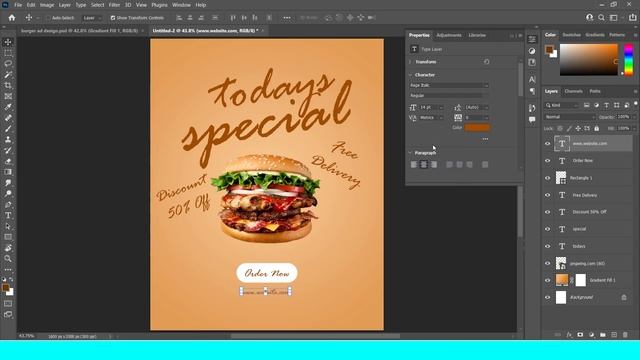This screenshot has height=360, width=640.
Task: Switch to the Paths tab
Action: point(595,91)
